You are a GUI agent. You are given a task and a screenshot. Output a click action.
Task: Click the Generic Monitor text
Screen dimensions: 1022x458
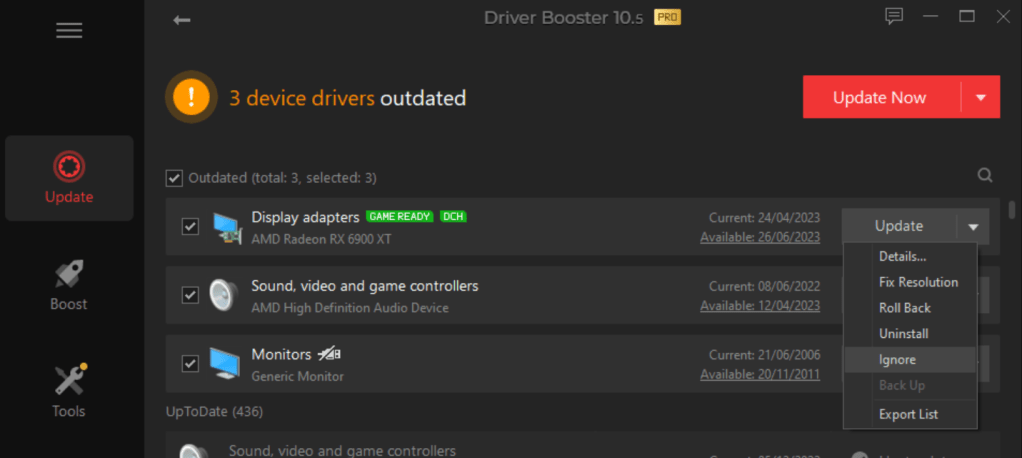click(x=297, y=376)
